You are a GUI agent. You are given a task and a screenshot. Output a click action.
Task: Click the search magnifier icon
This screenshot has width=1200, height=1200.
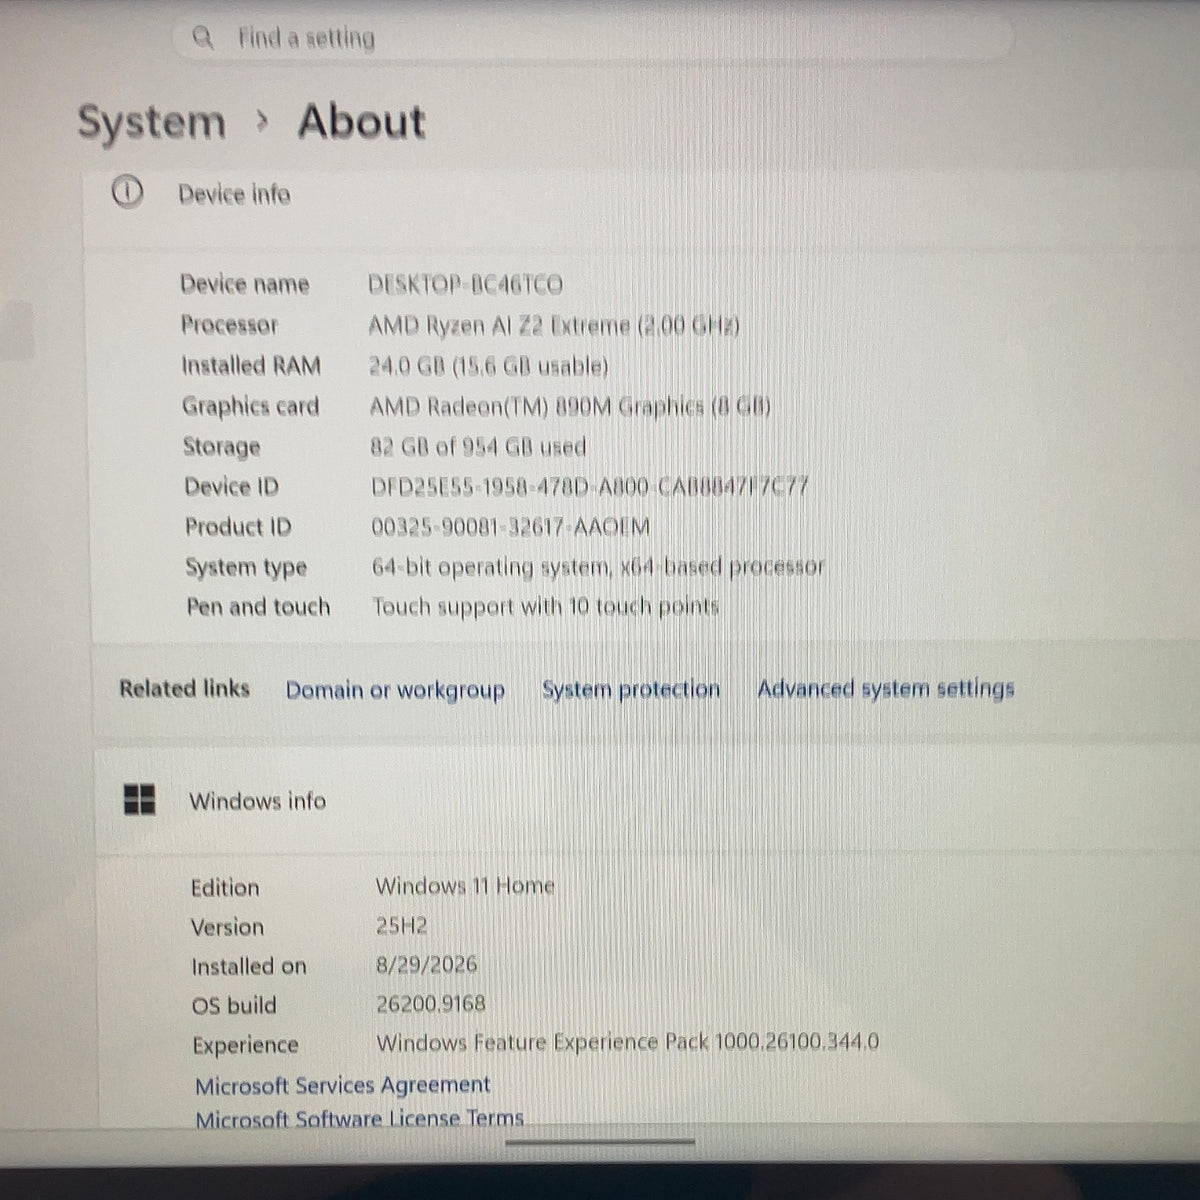[x=203, y=38]
